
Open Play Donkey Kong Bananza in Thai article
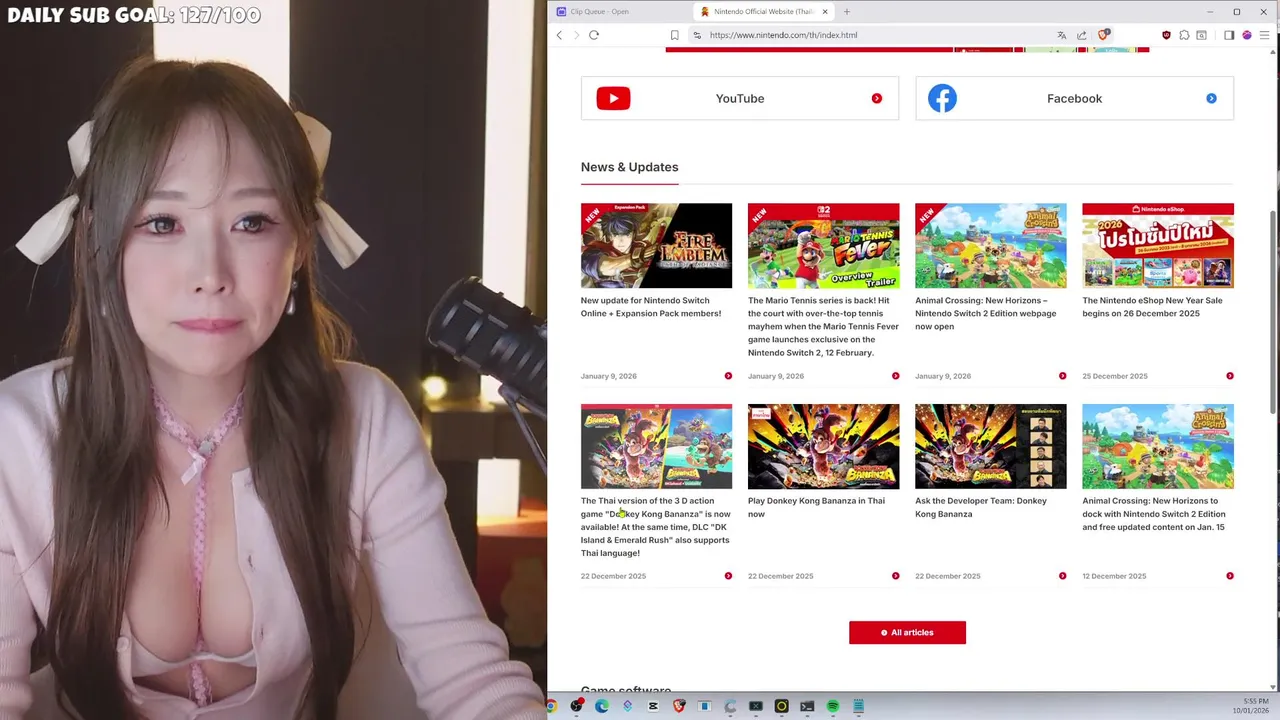[816, 507]
